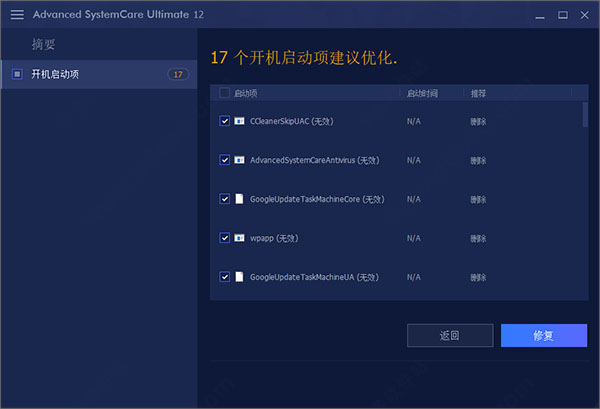Open 删除 recommendation for CCleanerSkipUAC

[478, 122]
